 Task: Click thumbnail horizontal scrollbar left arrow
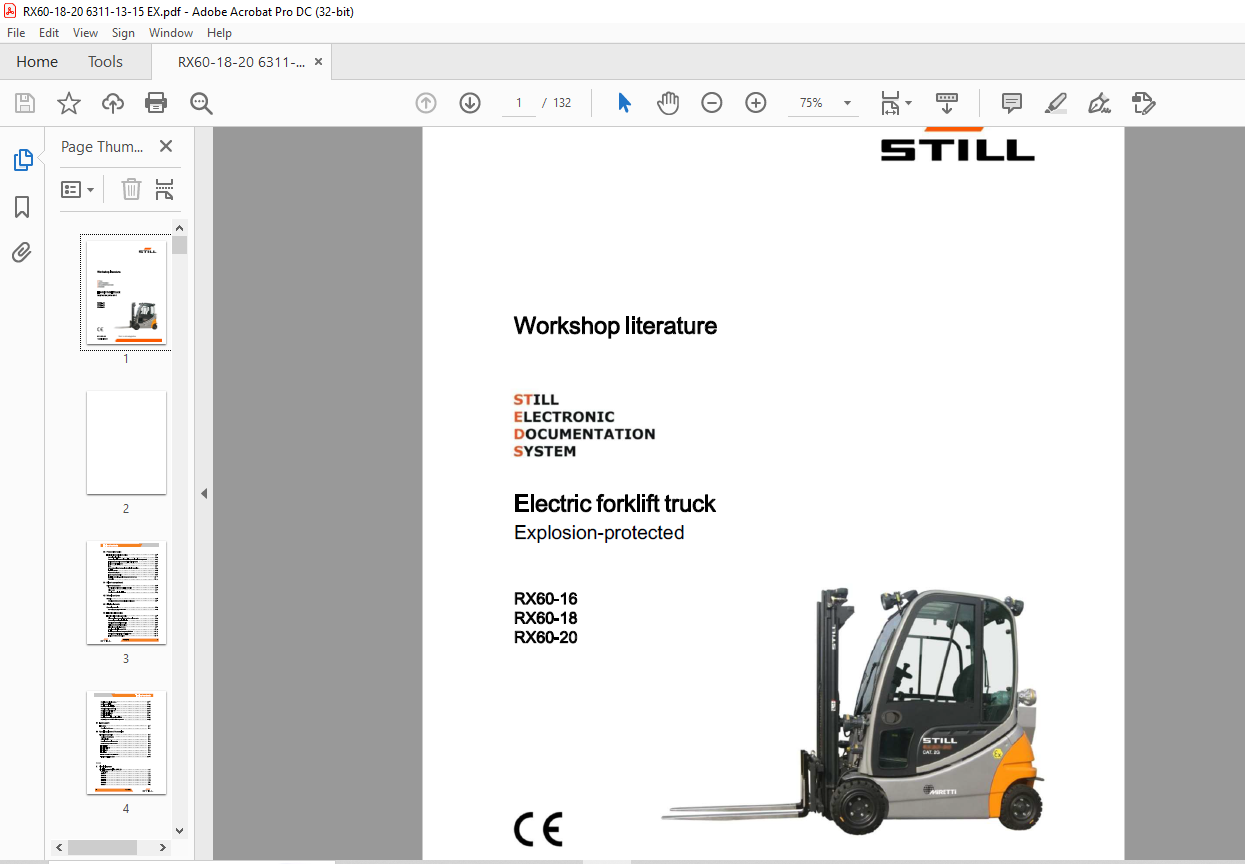60,847
